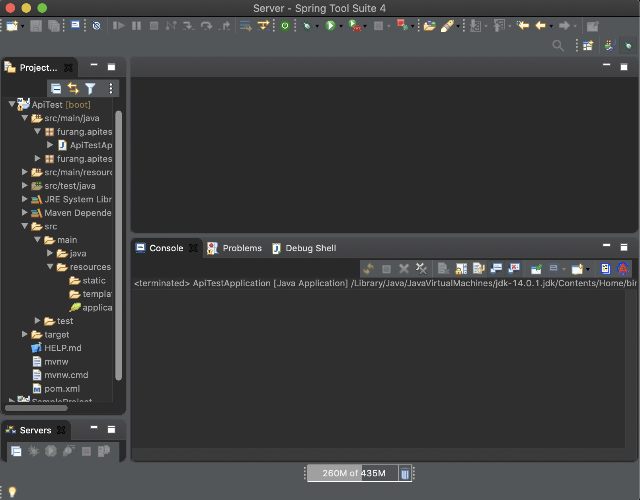This screenshot has height=500, width=640.
Task: Click Remove All Terminated Launches icon
Action: coord(421,269)
